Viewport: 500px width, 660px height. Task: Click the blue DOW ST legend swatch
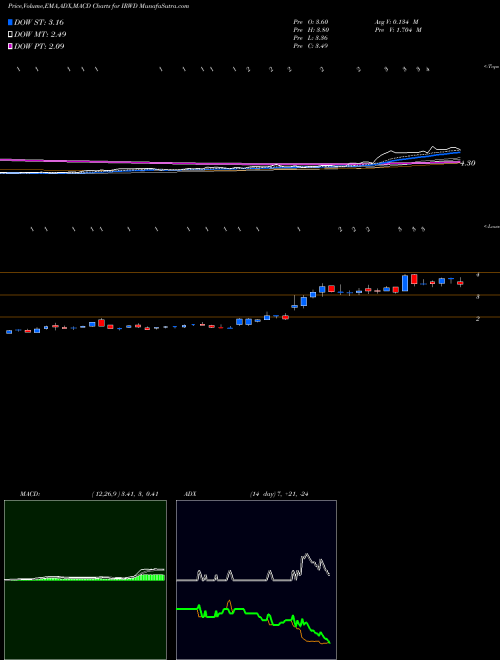click(10, 22)
